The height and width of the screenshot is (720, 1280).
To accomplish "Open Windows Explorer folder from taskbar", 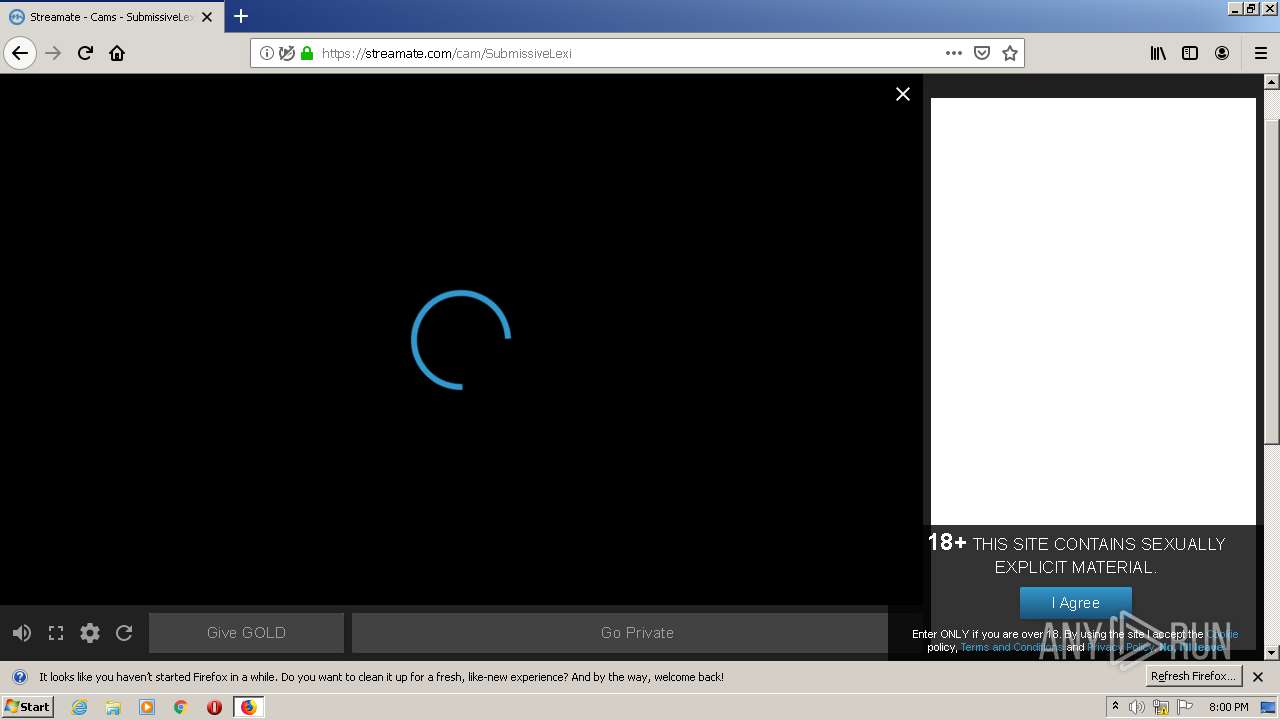I will click(113, 707).
